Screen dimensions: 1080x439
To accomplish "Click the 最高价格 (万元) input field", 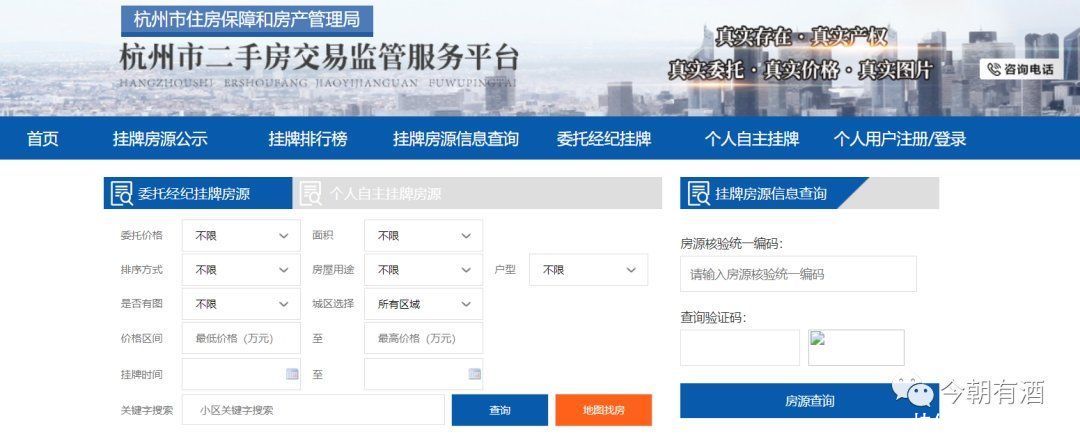I will point(423,338).
